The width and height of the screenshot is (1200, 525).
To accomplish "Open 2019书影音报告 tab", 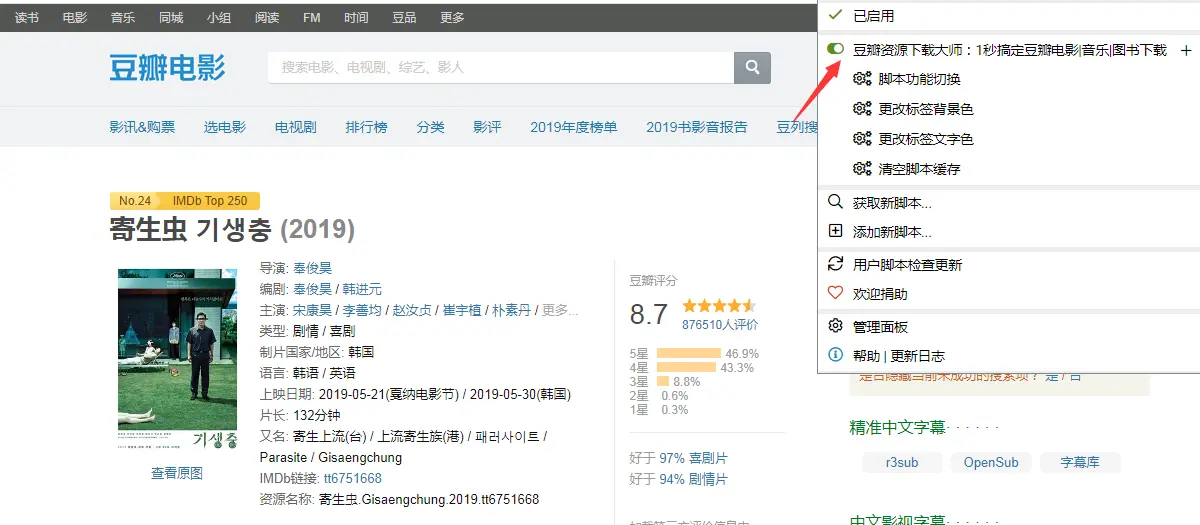I will pos(697,127).
